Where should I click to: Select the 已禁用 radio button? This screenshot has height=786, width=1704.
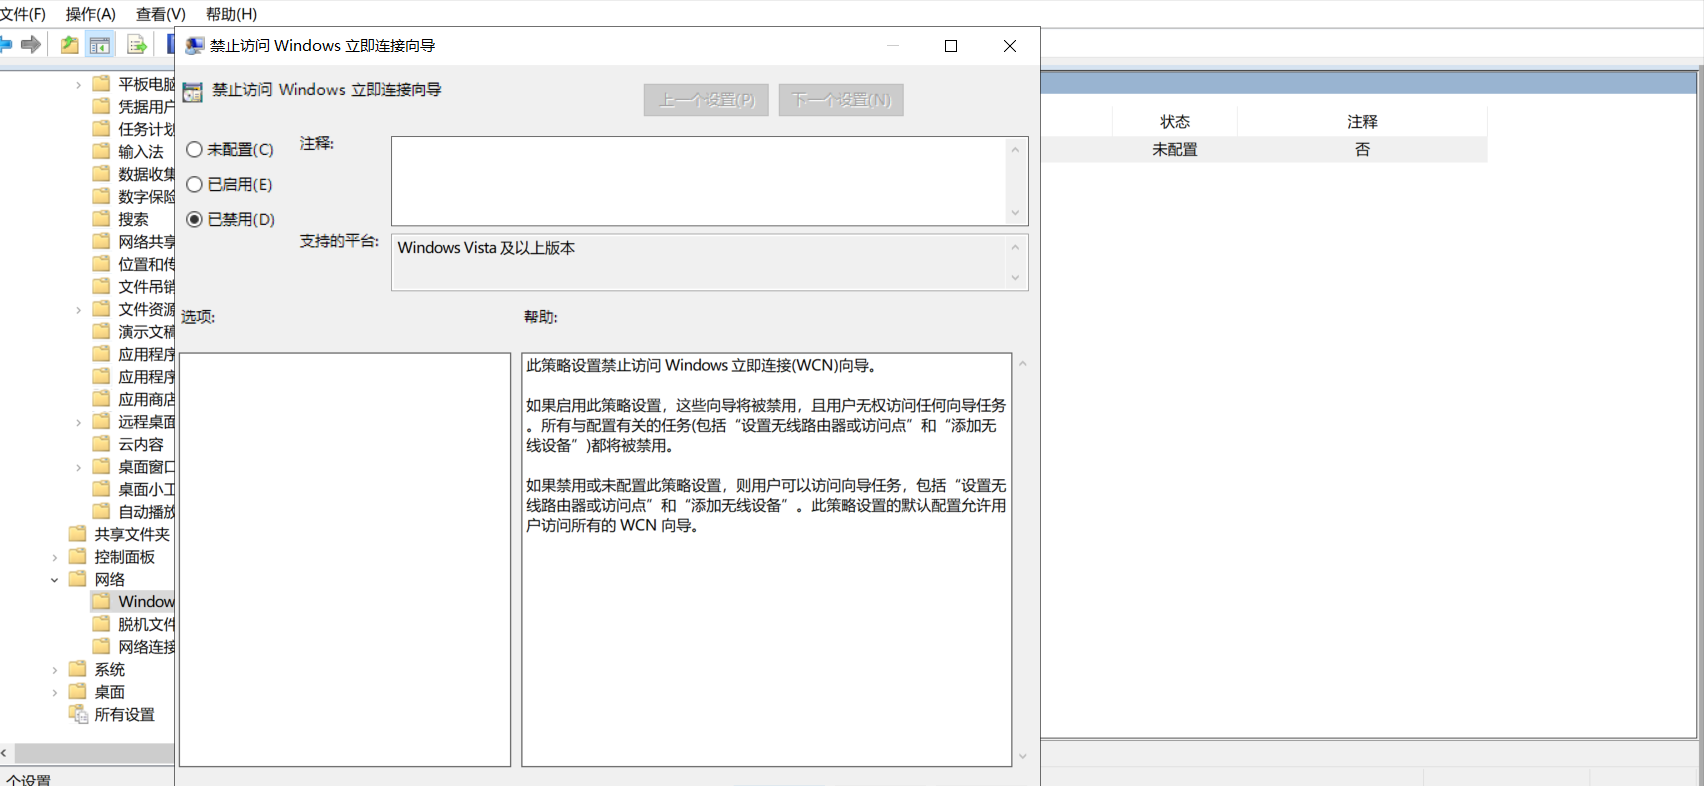[x=195, y=219]
